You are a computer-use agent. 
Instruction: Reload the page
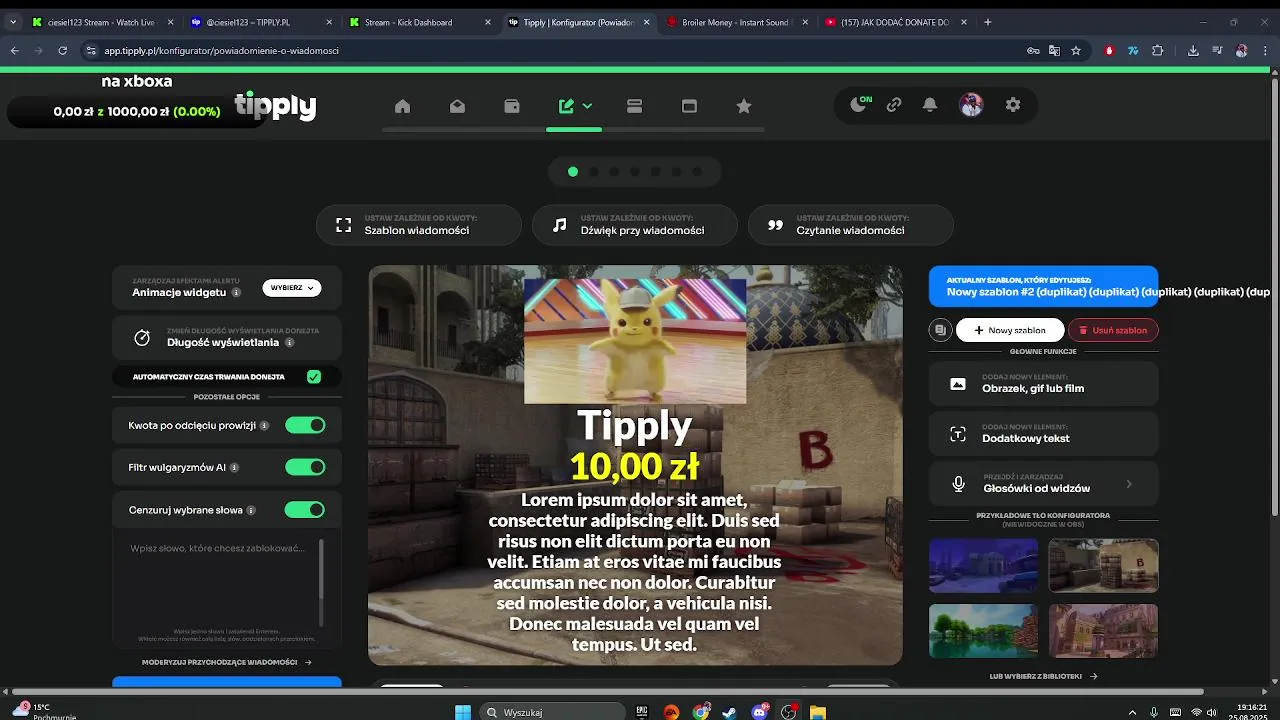point(62,50)
